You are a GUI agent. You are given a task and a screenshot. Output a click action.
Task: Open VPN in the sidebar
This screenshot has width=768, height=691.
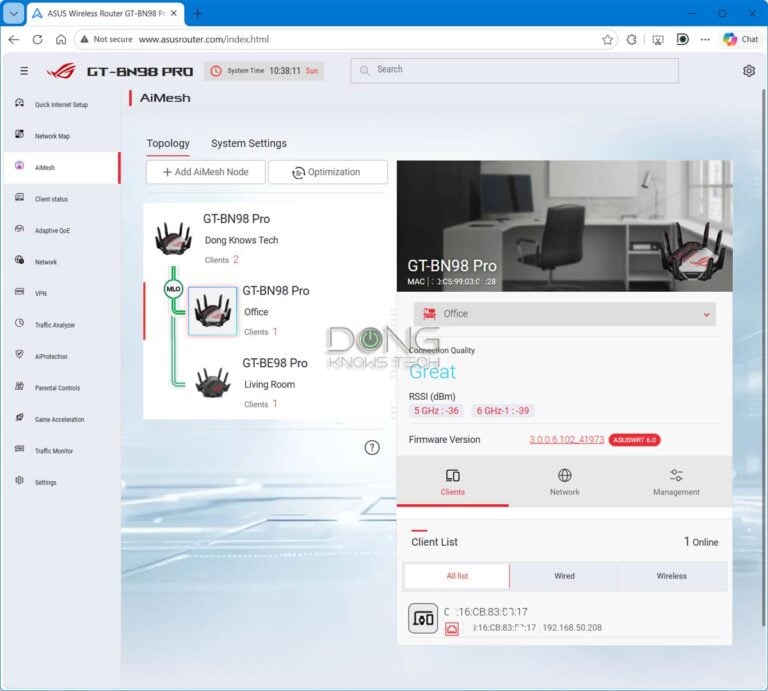[x=61, y=293]
